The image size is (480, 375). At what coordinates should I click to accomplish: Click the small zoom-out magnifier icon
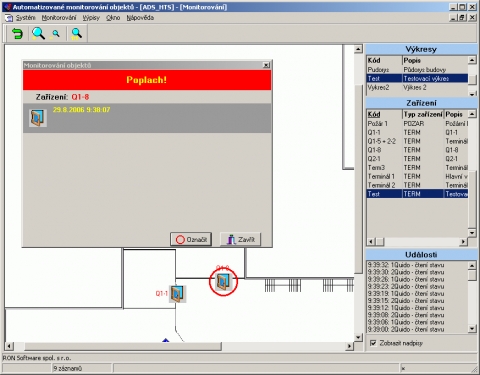(56, 34)
